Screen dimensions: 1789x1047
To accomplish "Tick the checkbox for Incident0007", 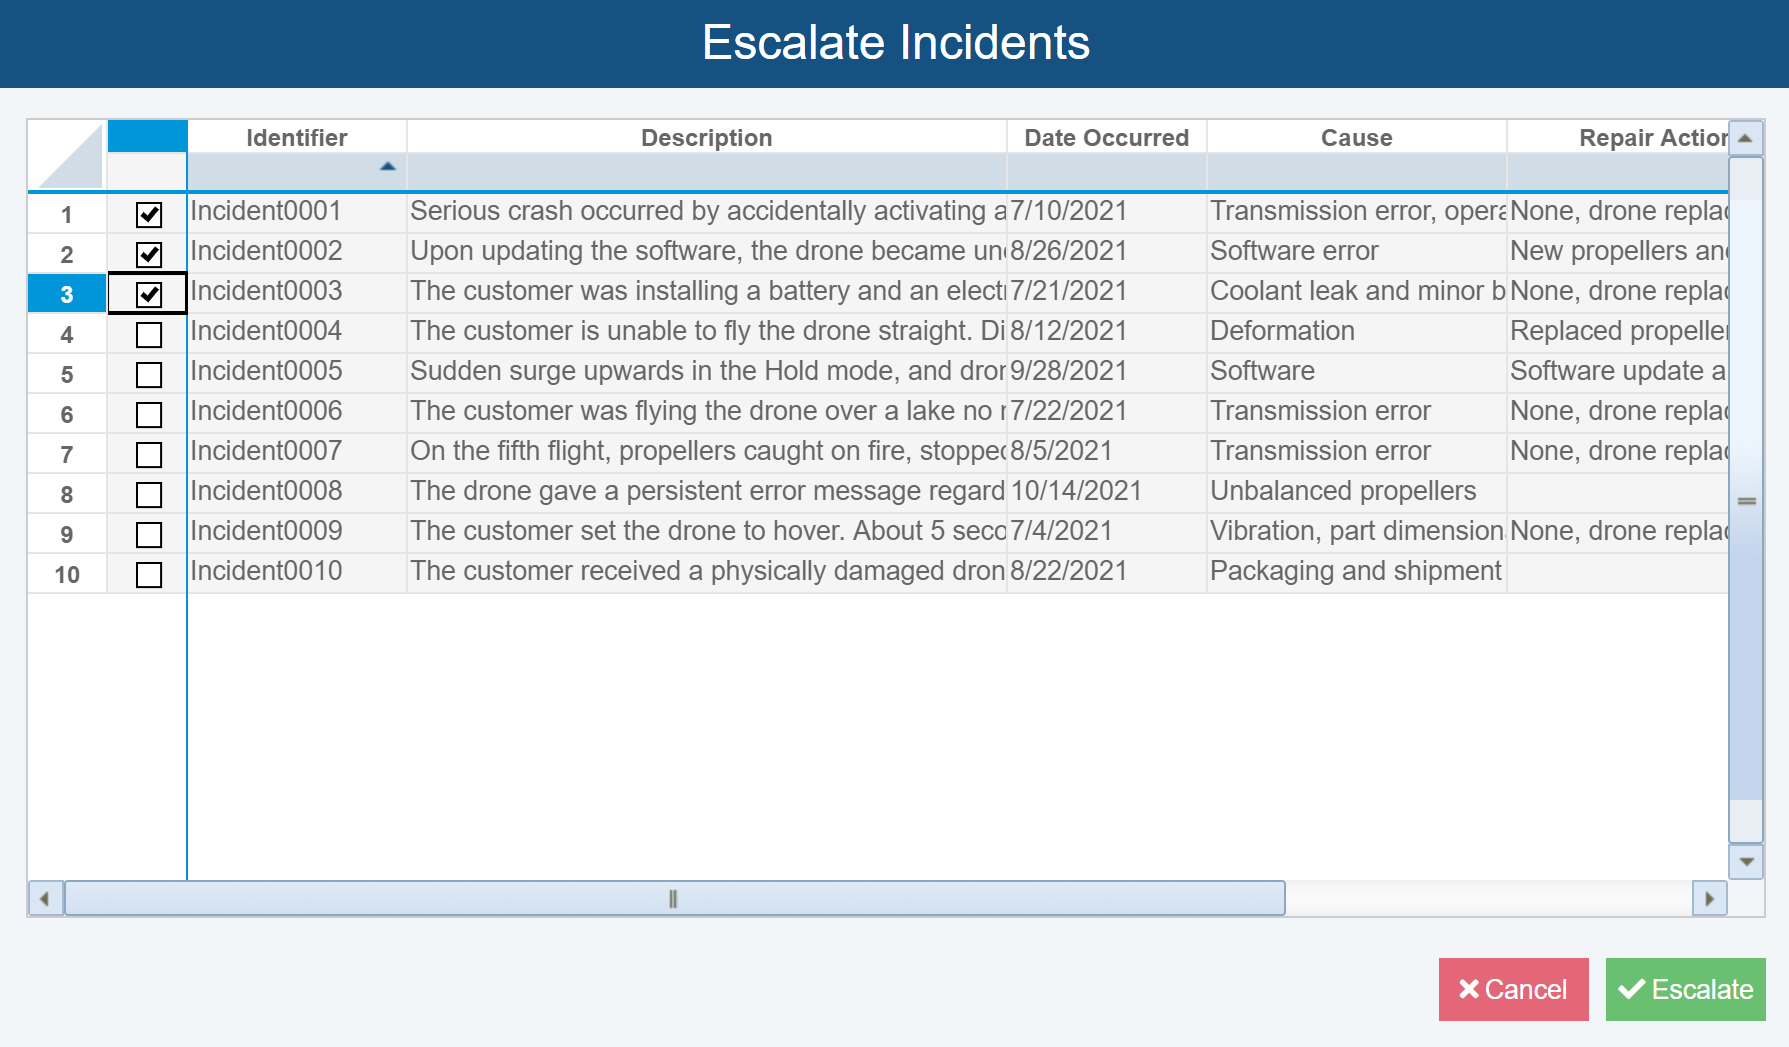I will (x=149, y=454).
